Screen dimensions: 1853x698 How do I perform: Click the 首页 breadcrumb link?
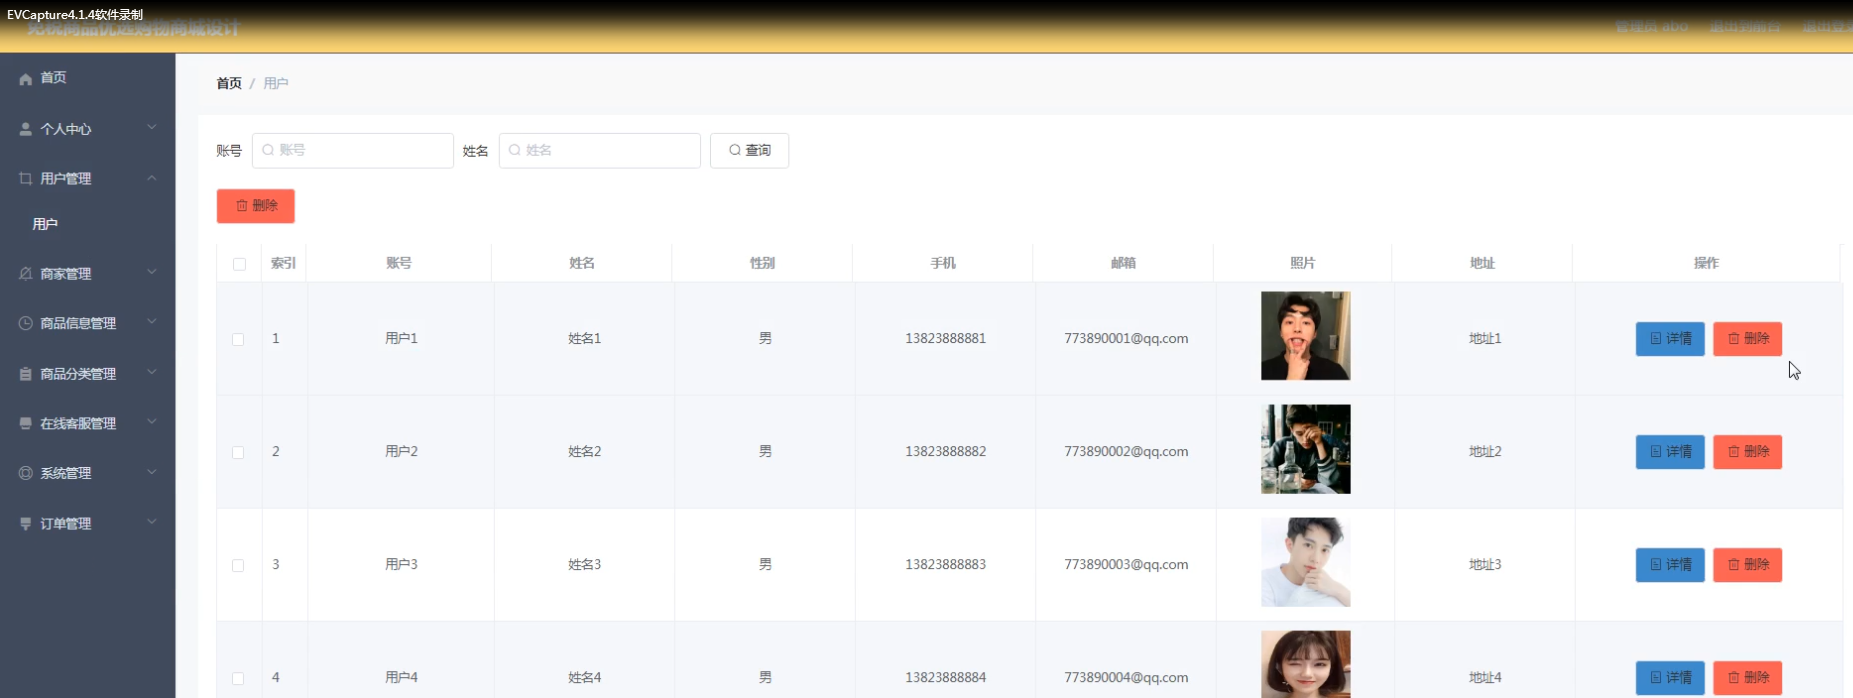click(x=229, y=83)
